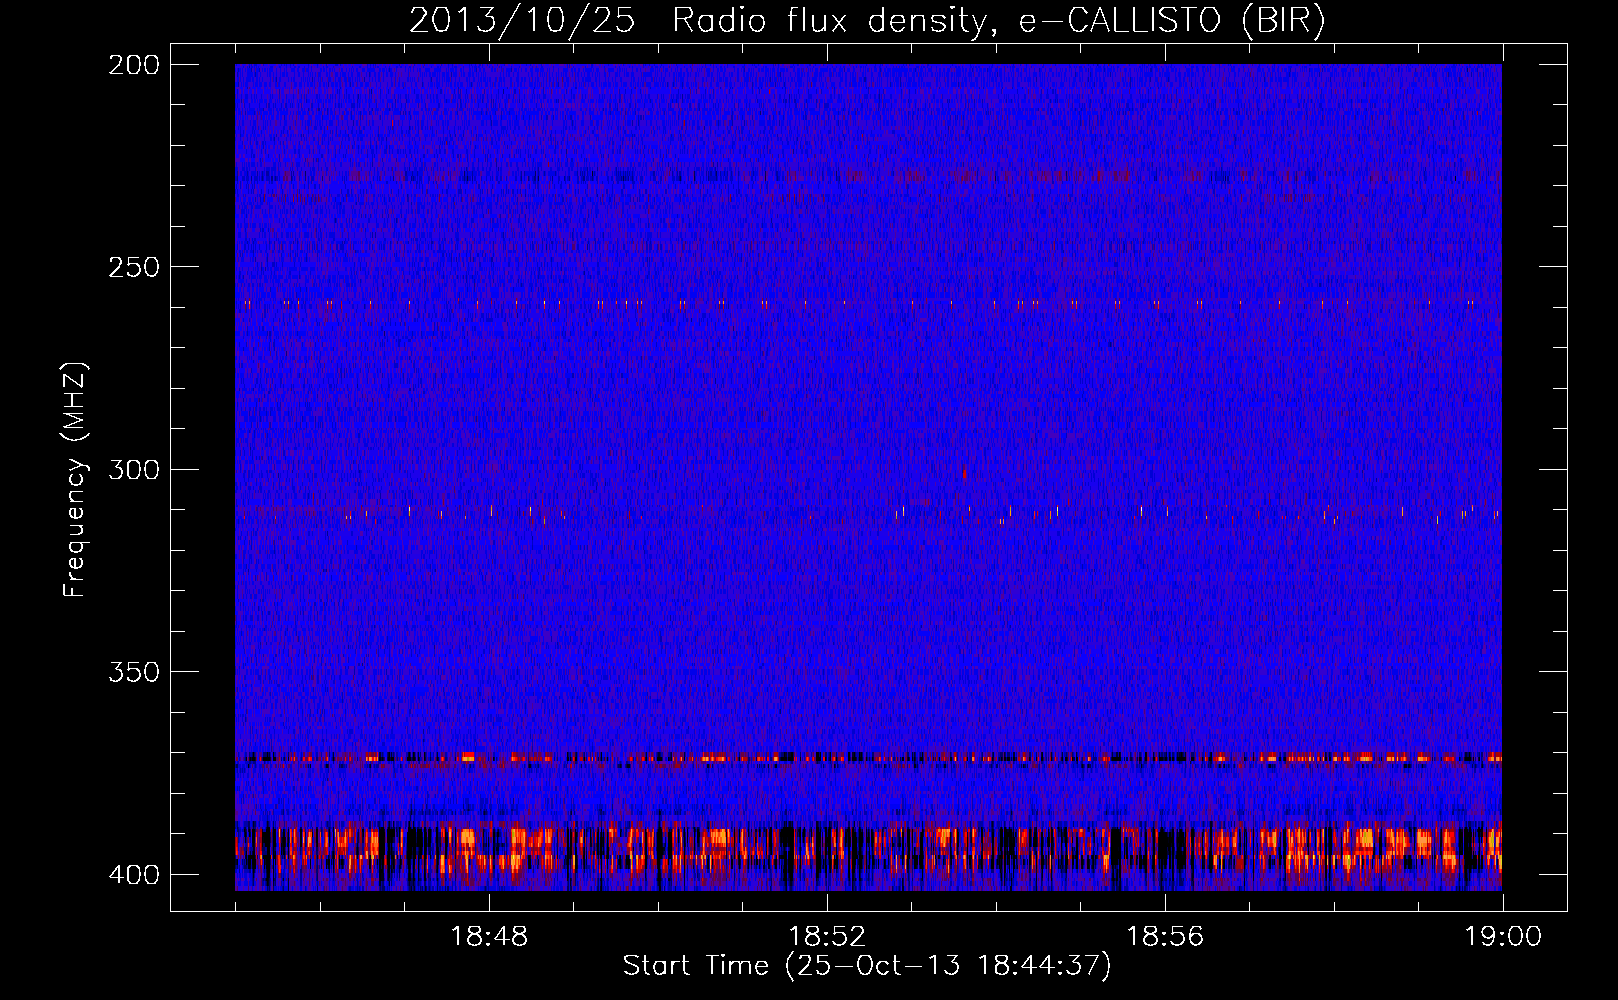The width and height of the screenshot is (1618, 1000).
Task: Click the 200 frequency tick label
Action: tap(133, 65)
